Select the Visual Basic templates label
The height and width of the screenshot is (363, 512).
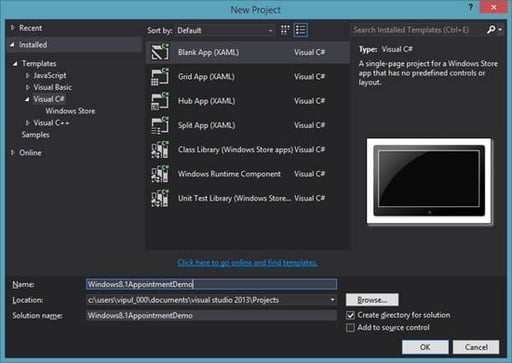(x=53, y=87)
